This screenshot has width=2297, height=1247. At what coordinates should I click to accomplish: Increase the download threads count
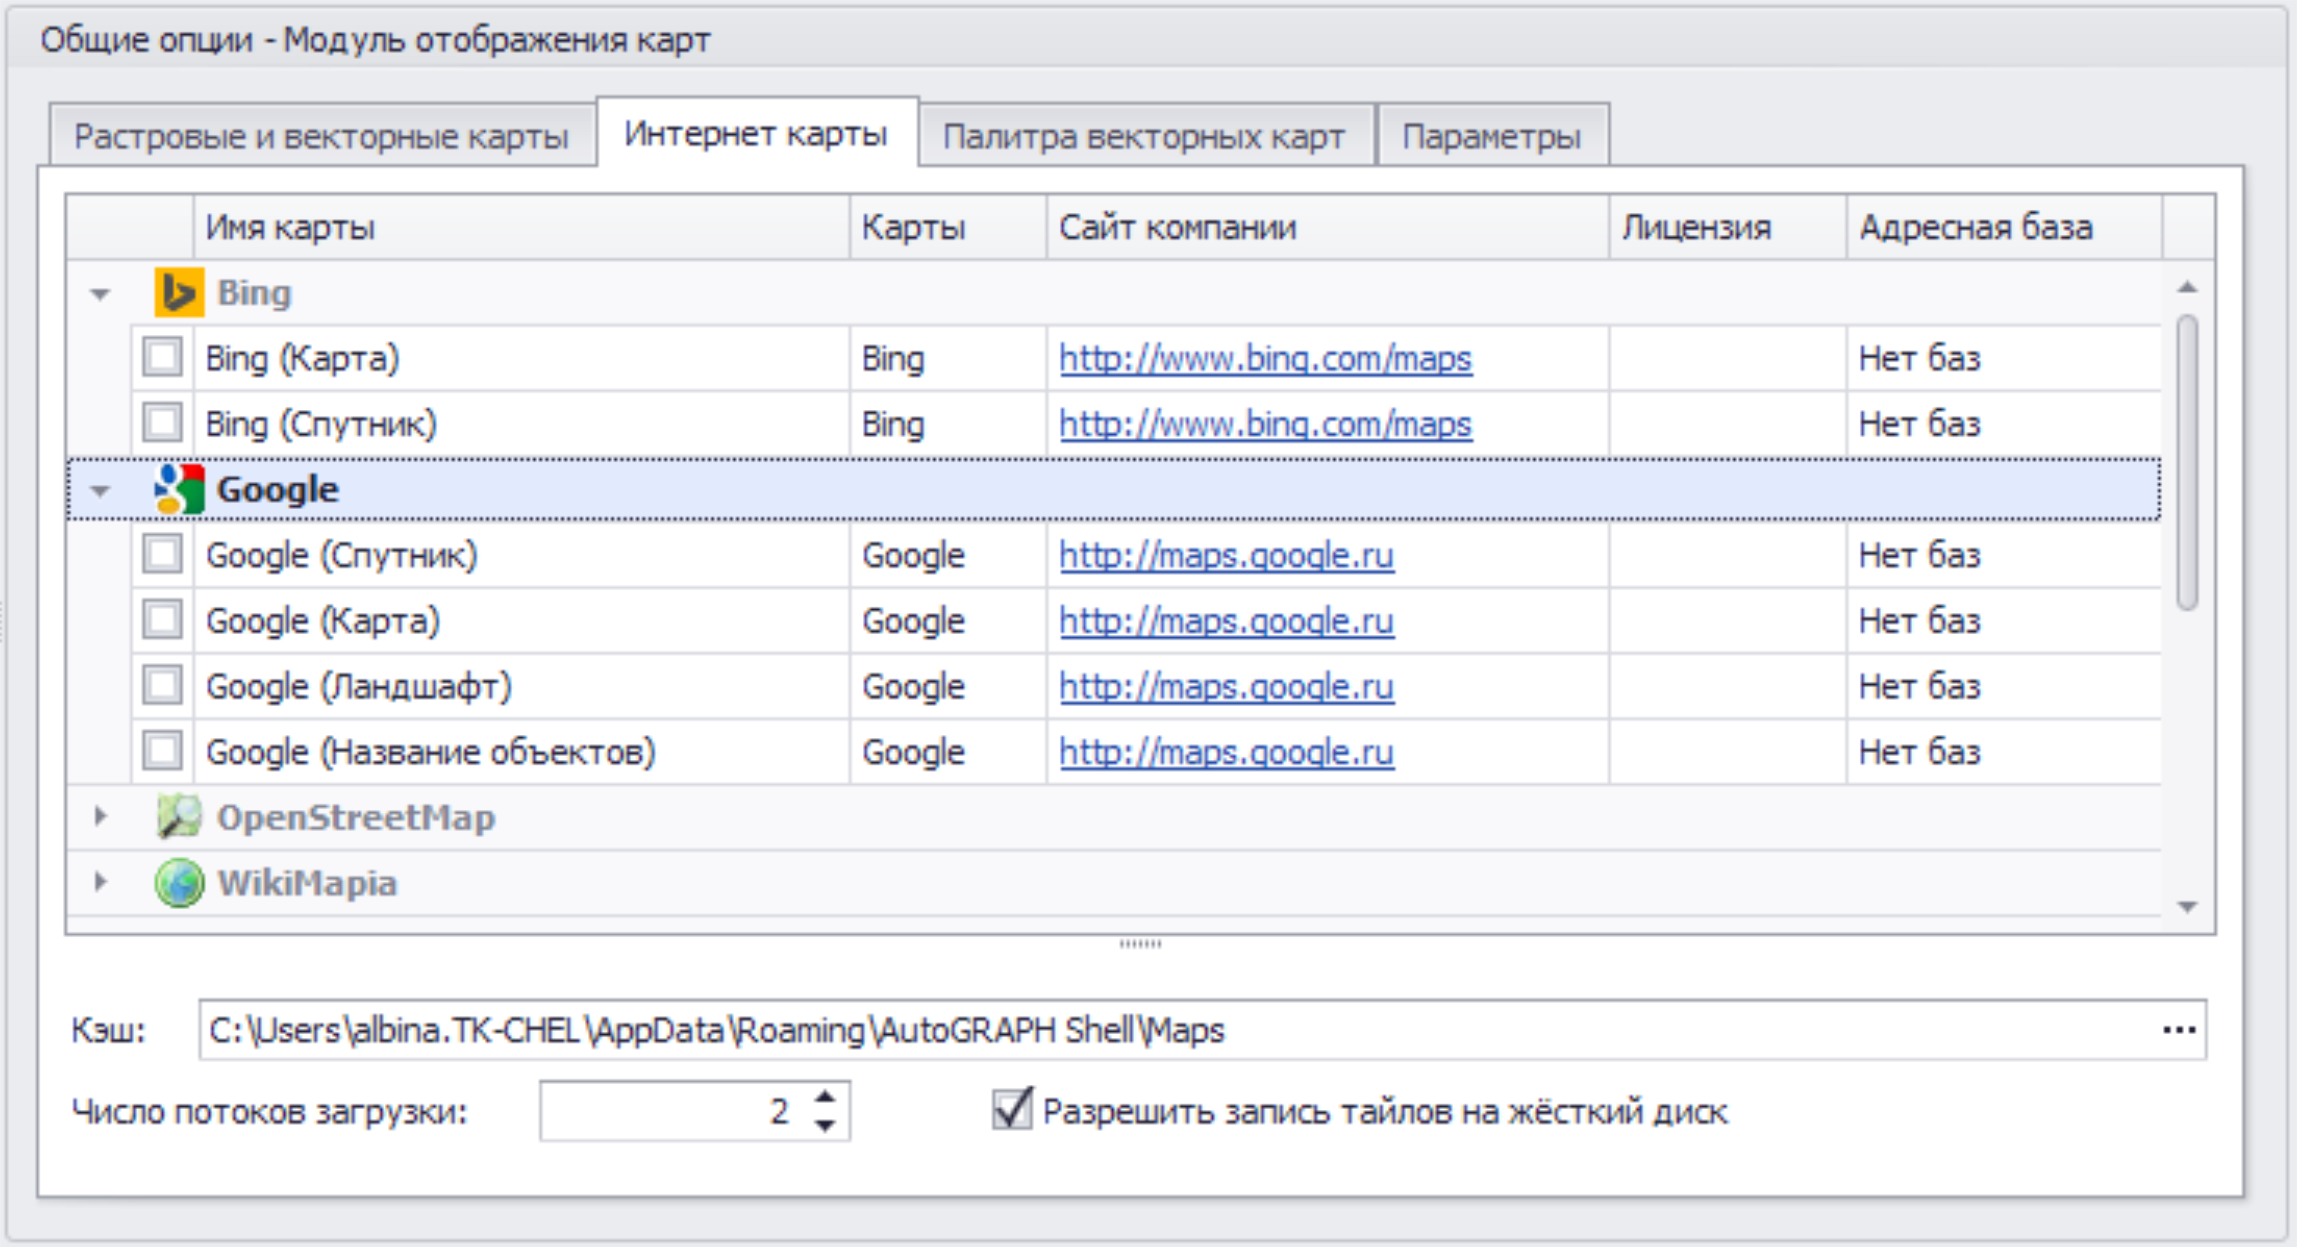[x=825, y=1097]
